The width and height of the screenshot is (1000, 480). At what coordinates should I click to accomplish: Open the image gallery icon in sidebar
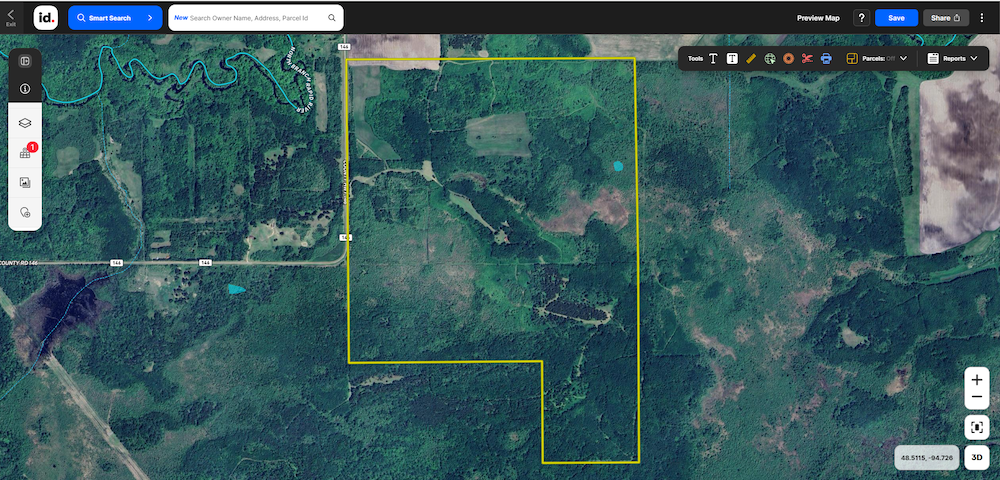click(25, 182)
